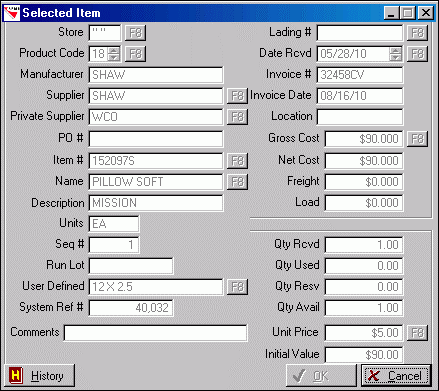
Task: Decrement Product Code with down spinner arrow
Action: pos(114,57)
